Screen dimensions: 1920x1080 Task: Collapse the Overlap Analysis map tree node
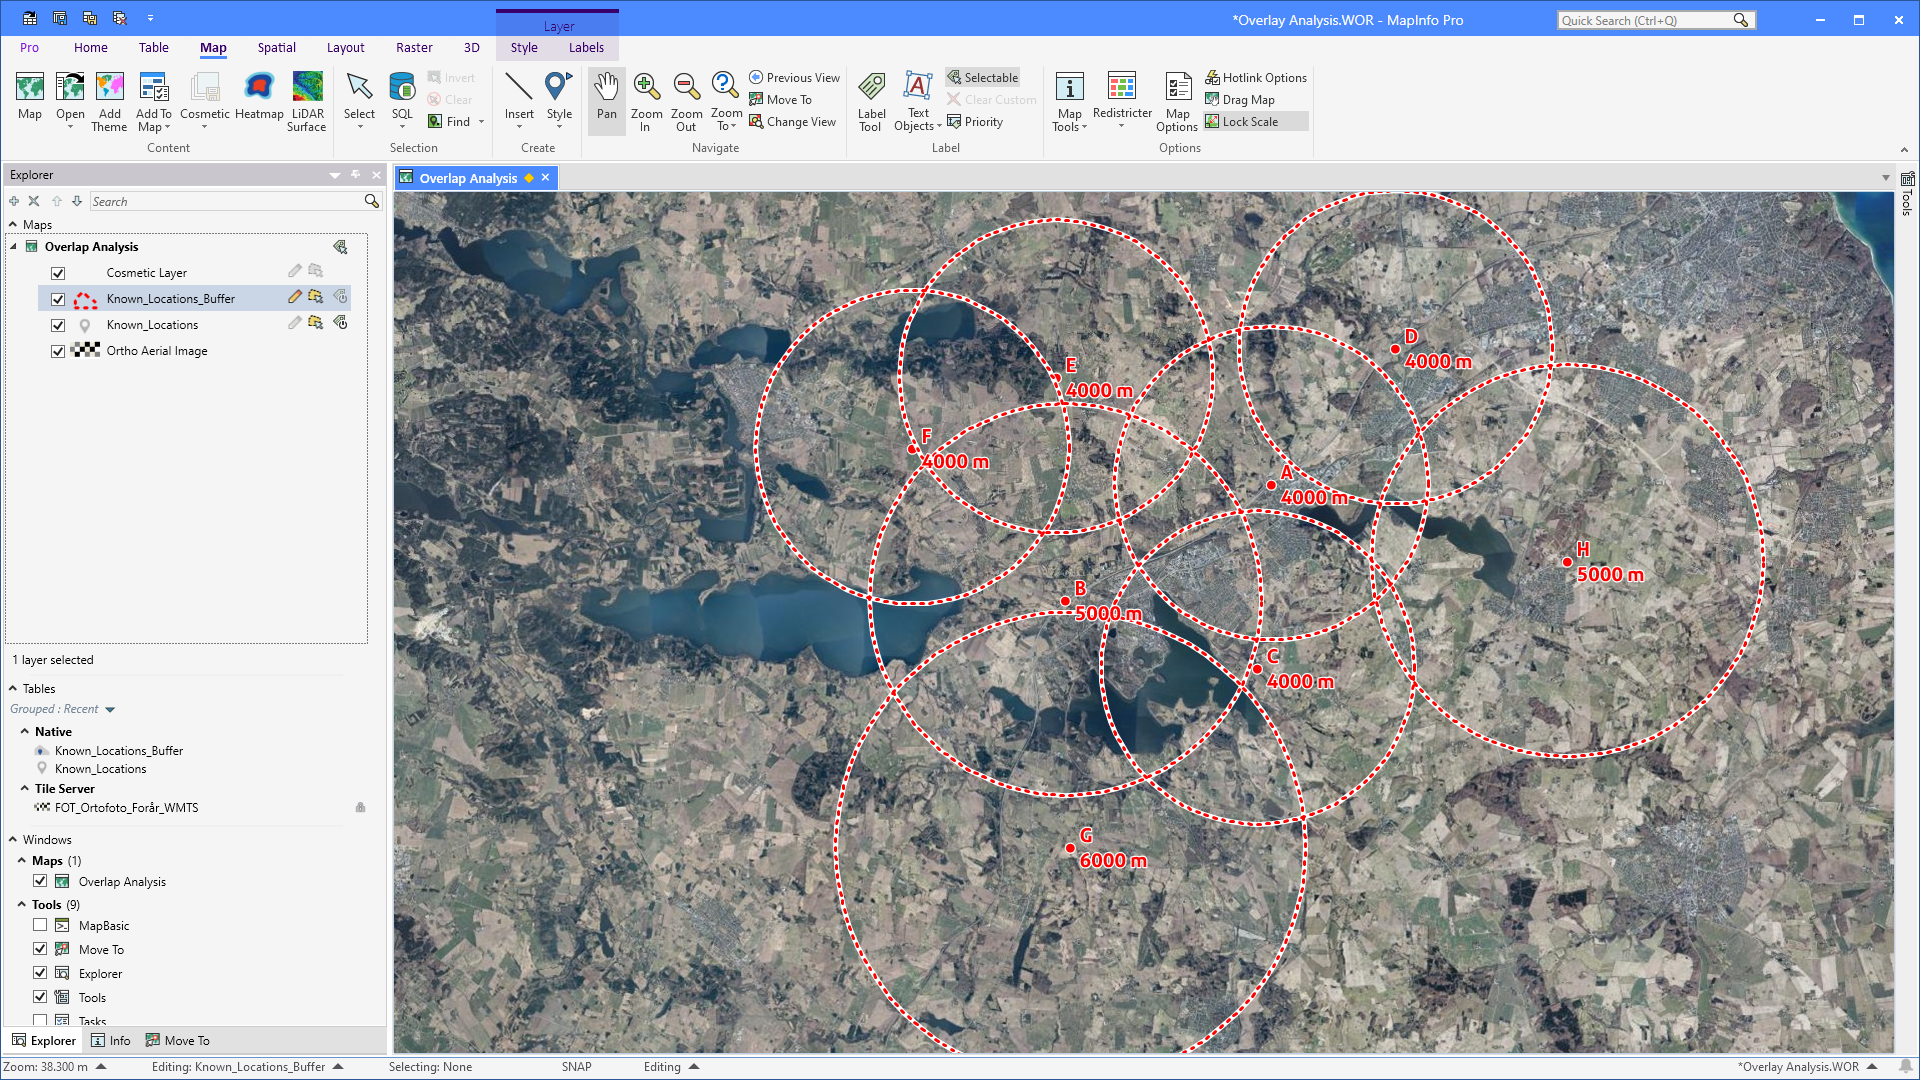coord(14,247)
